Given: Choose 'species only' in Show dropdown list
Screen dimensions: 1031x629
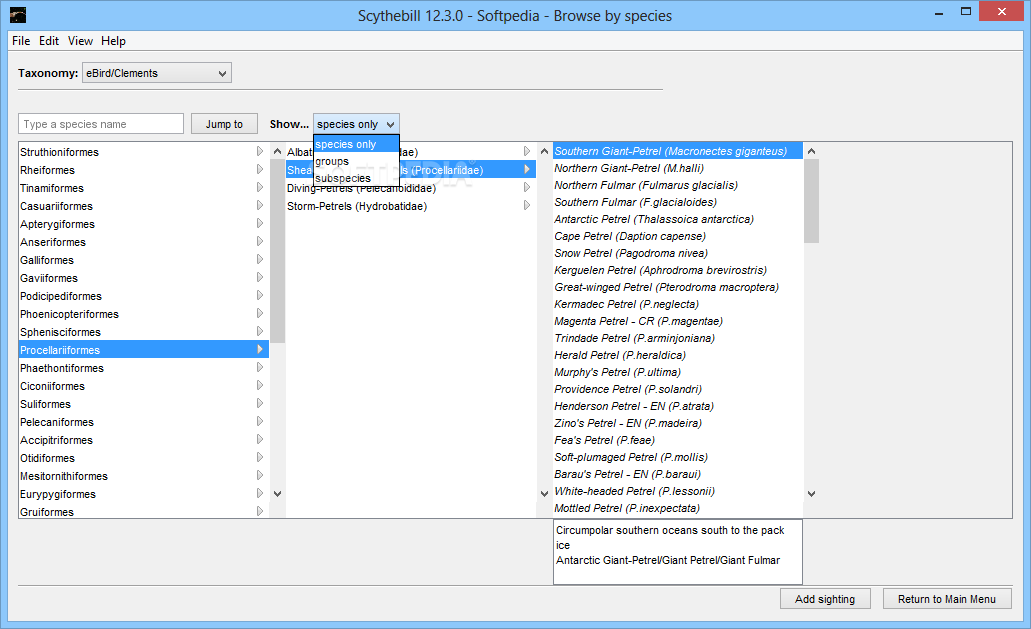Looking at the screenshot, I should click(356, 144).
